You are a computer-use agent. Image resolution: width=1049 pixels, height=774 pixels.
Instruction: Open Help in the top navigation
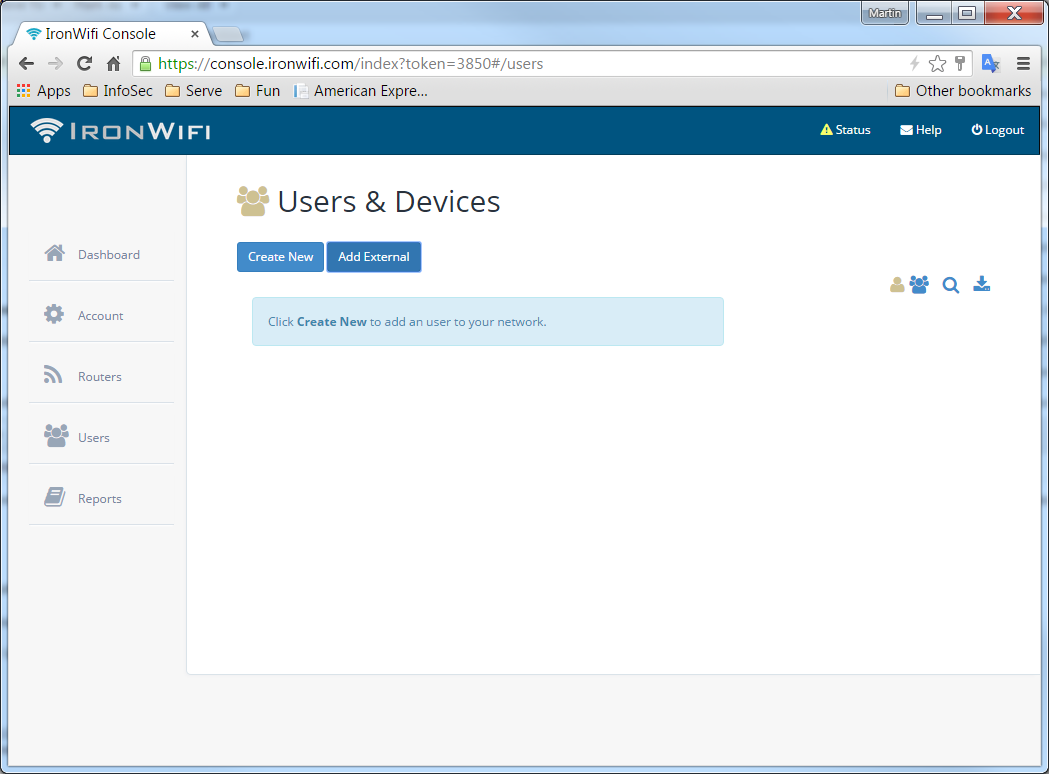click(x=921, y=130)
